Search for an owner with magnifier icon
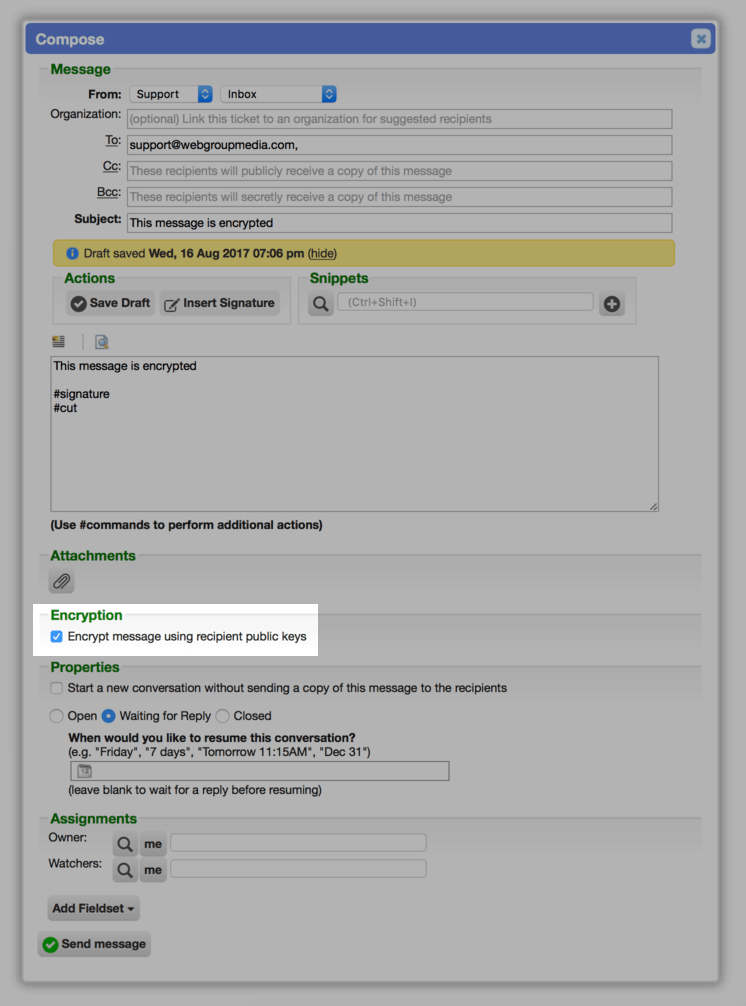The image size is (746, 1006). coord(125,844)
